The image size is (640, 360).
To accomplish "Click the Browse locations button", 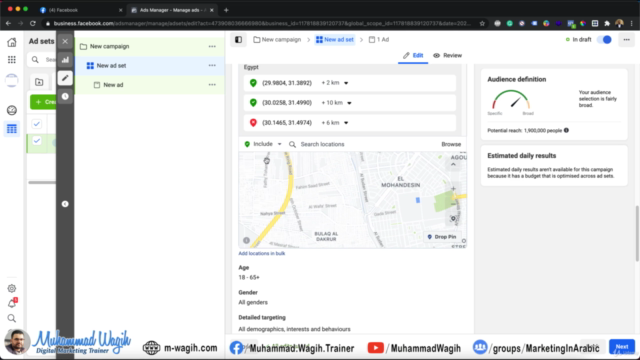I will coord(451,144).
